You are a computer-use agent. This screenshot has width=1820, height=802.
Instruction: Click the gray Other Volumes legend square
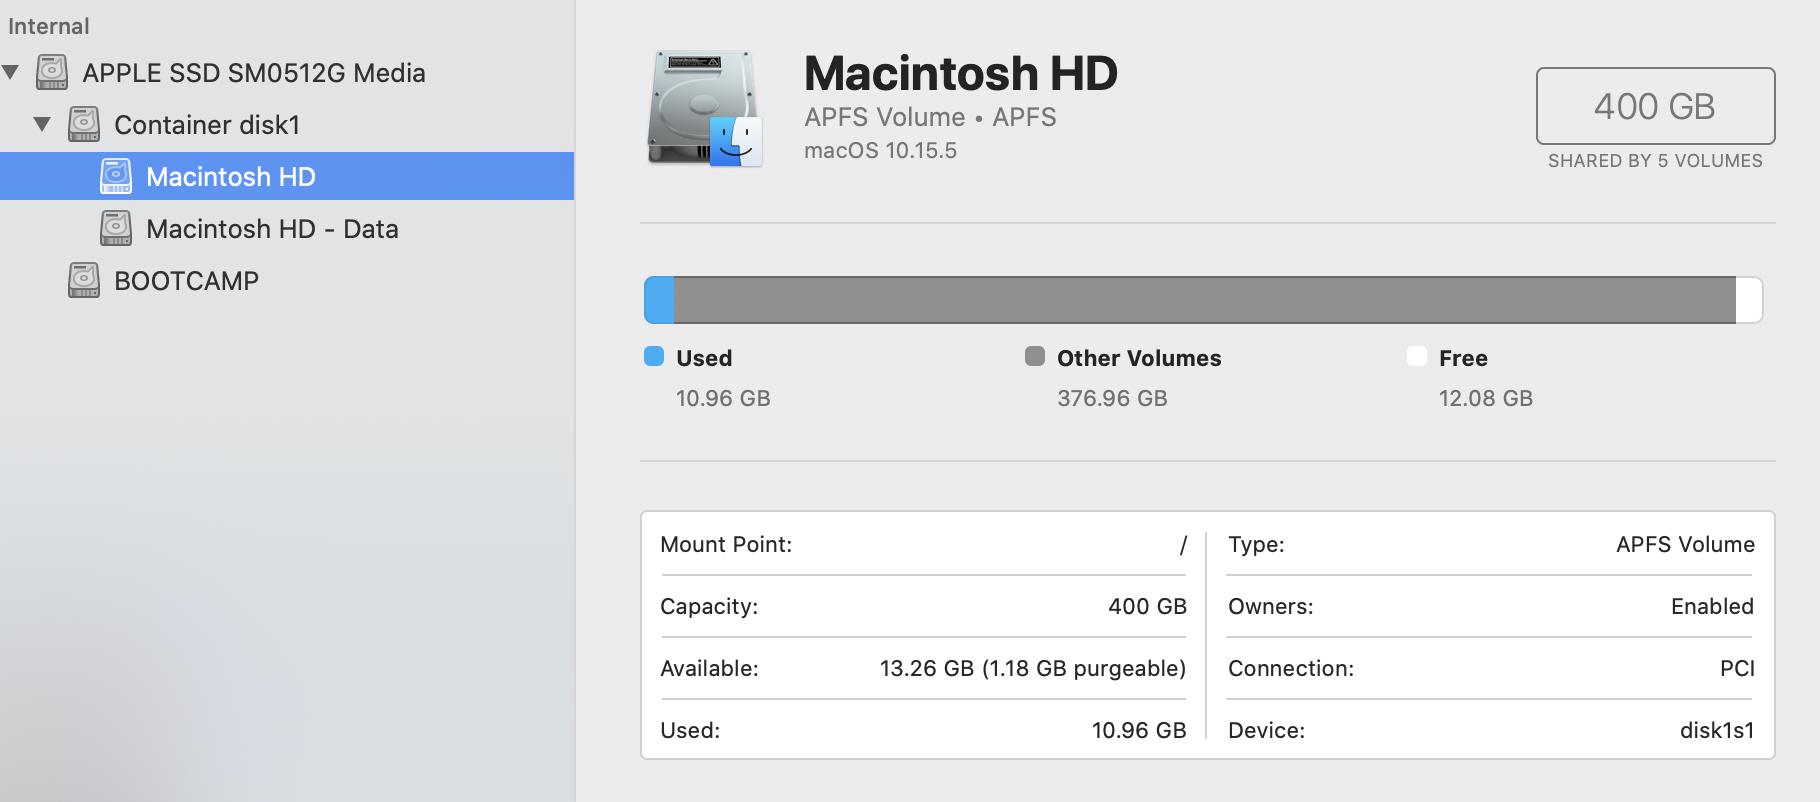pos(1035,357)
